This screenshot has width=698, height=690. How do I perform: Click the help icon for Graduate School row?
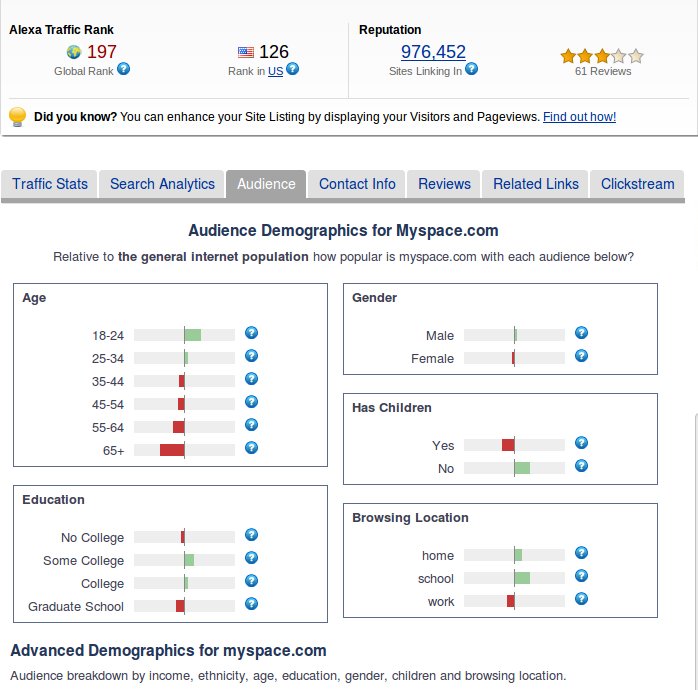click(251, 604)
